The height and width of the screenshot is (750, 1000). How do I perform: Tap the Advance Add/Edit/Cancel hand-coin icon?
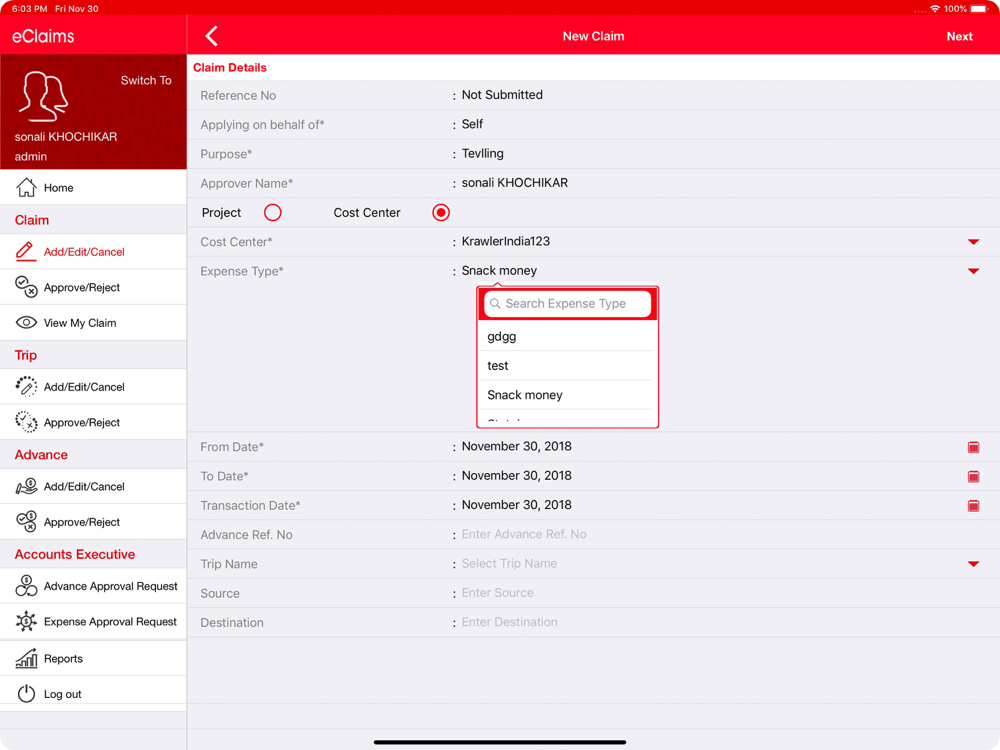26,486
